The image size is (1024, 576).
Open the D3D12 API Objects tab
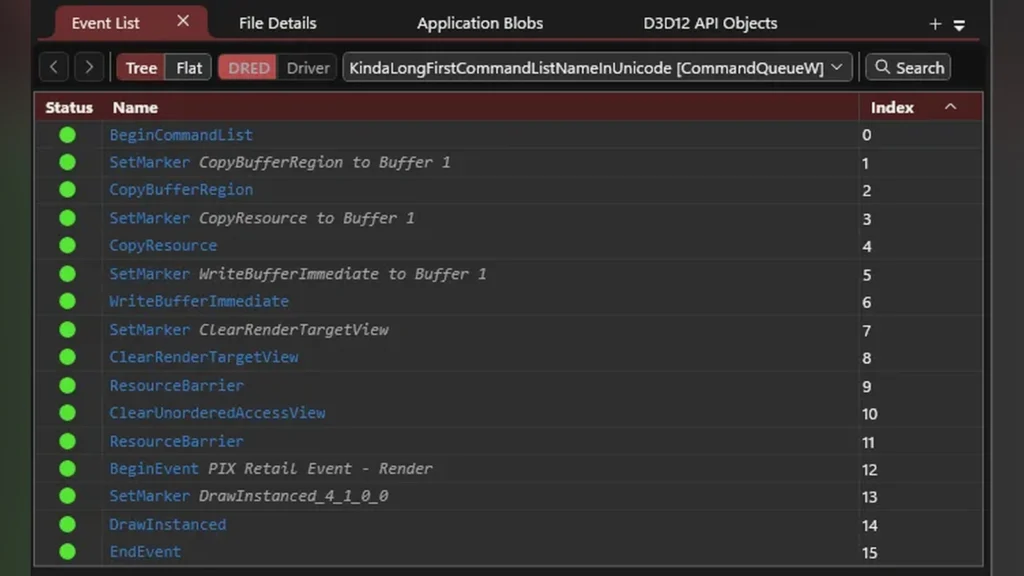[x=710, y=23]
